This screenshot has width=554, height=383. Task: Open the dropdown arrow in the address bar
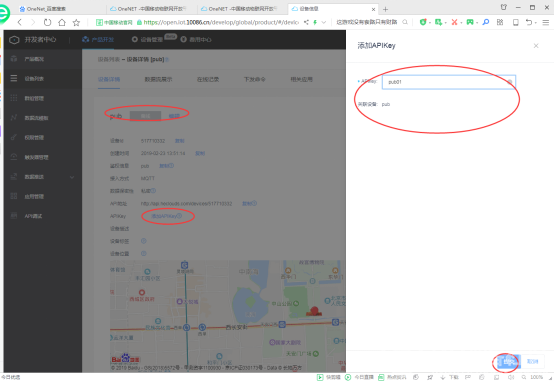[x=324, y=22]
